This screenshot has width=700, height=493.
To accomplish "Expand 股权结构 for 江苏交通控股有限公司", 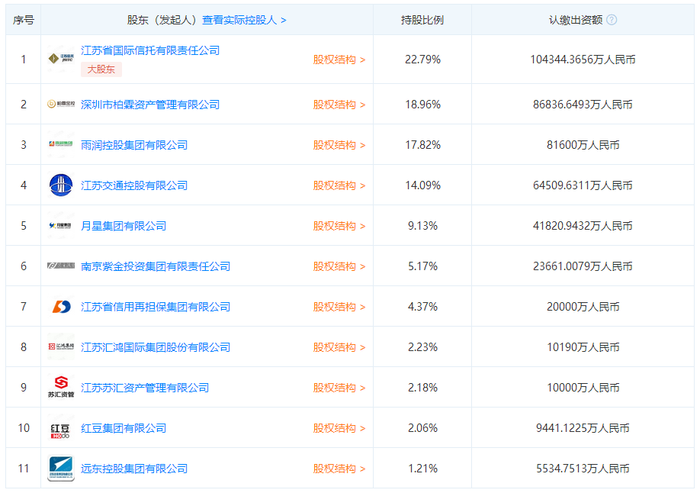I will 339,185.
